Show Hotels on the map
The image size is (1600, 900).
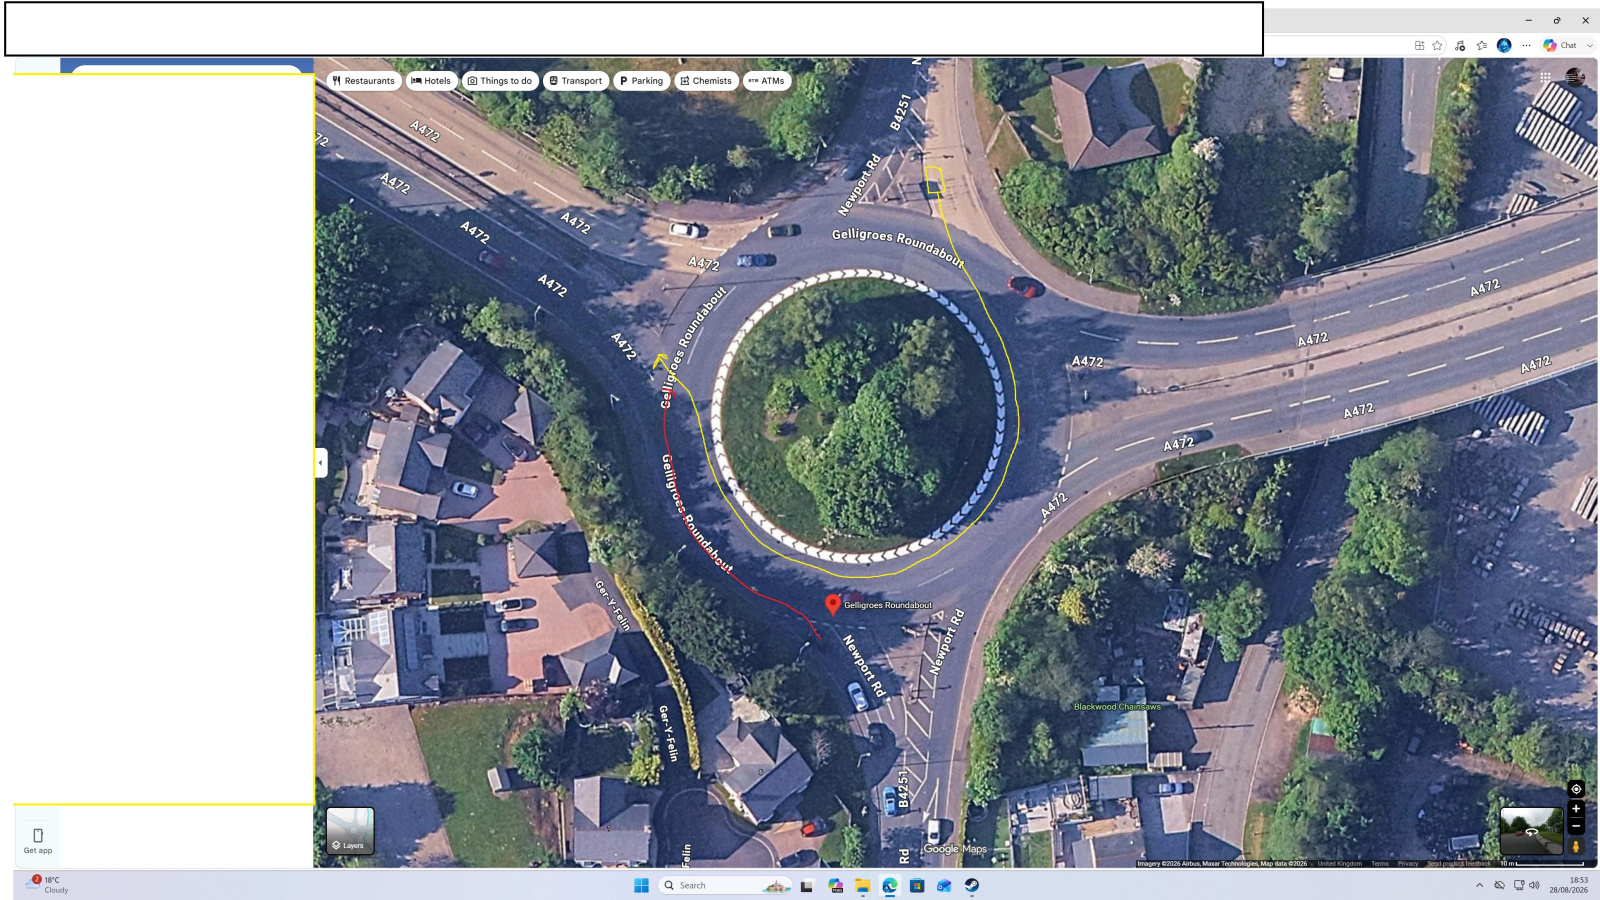click(431, 81)
